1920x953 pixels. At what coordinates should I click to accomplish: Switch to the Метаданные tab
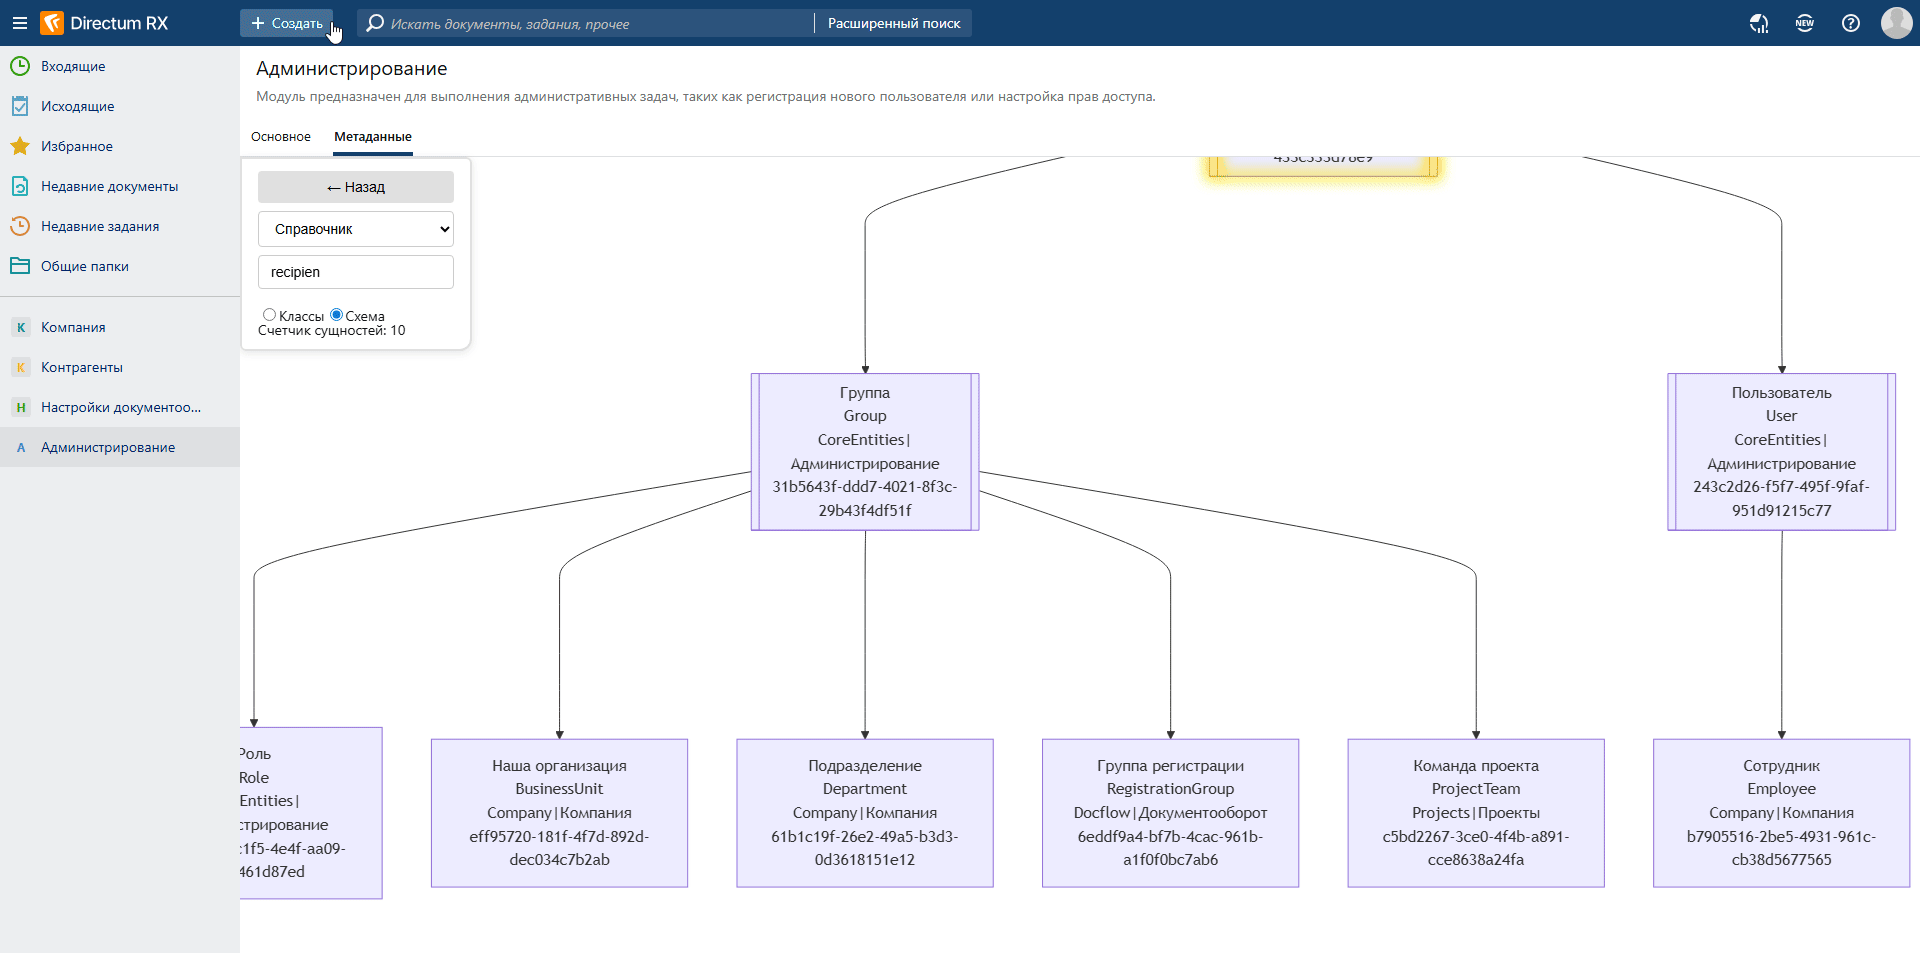(373, 137)
